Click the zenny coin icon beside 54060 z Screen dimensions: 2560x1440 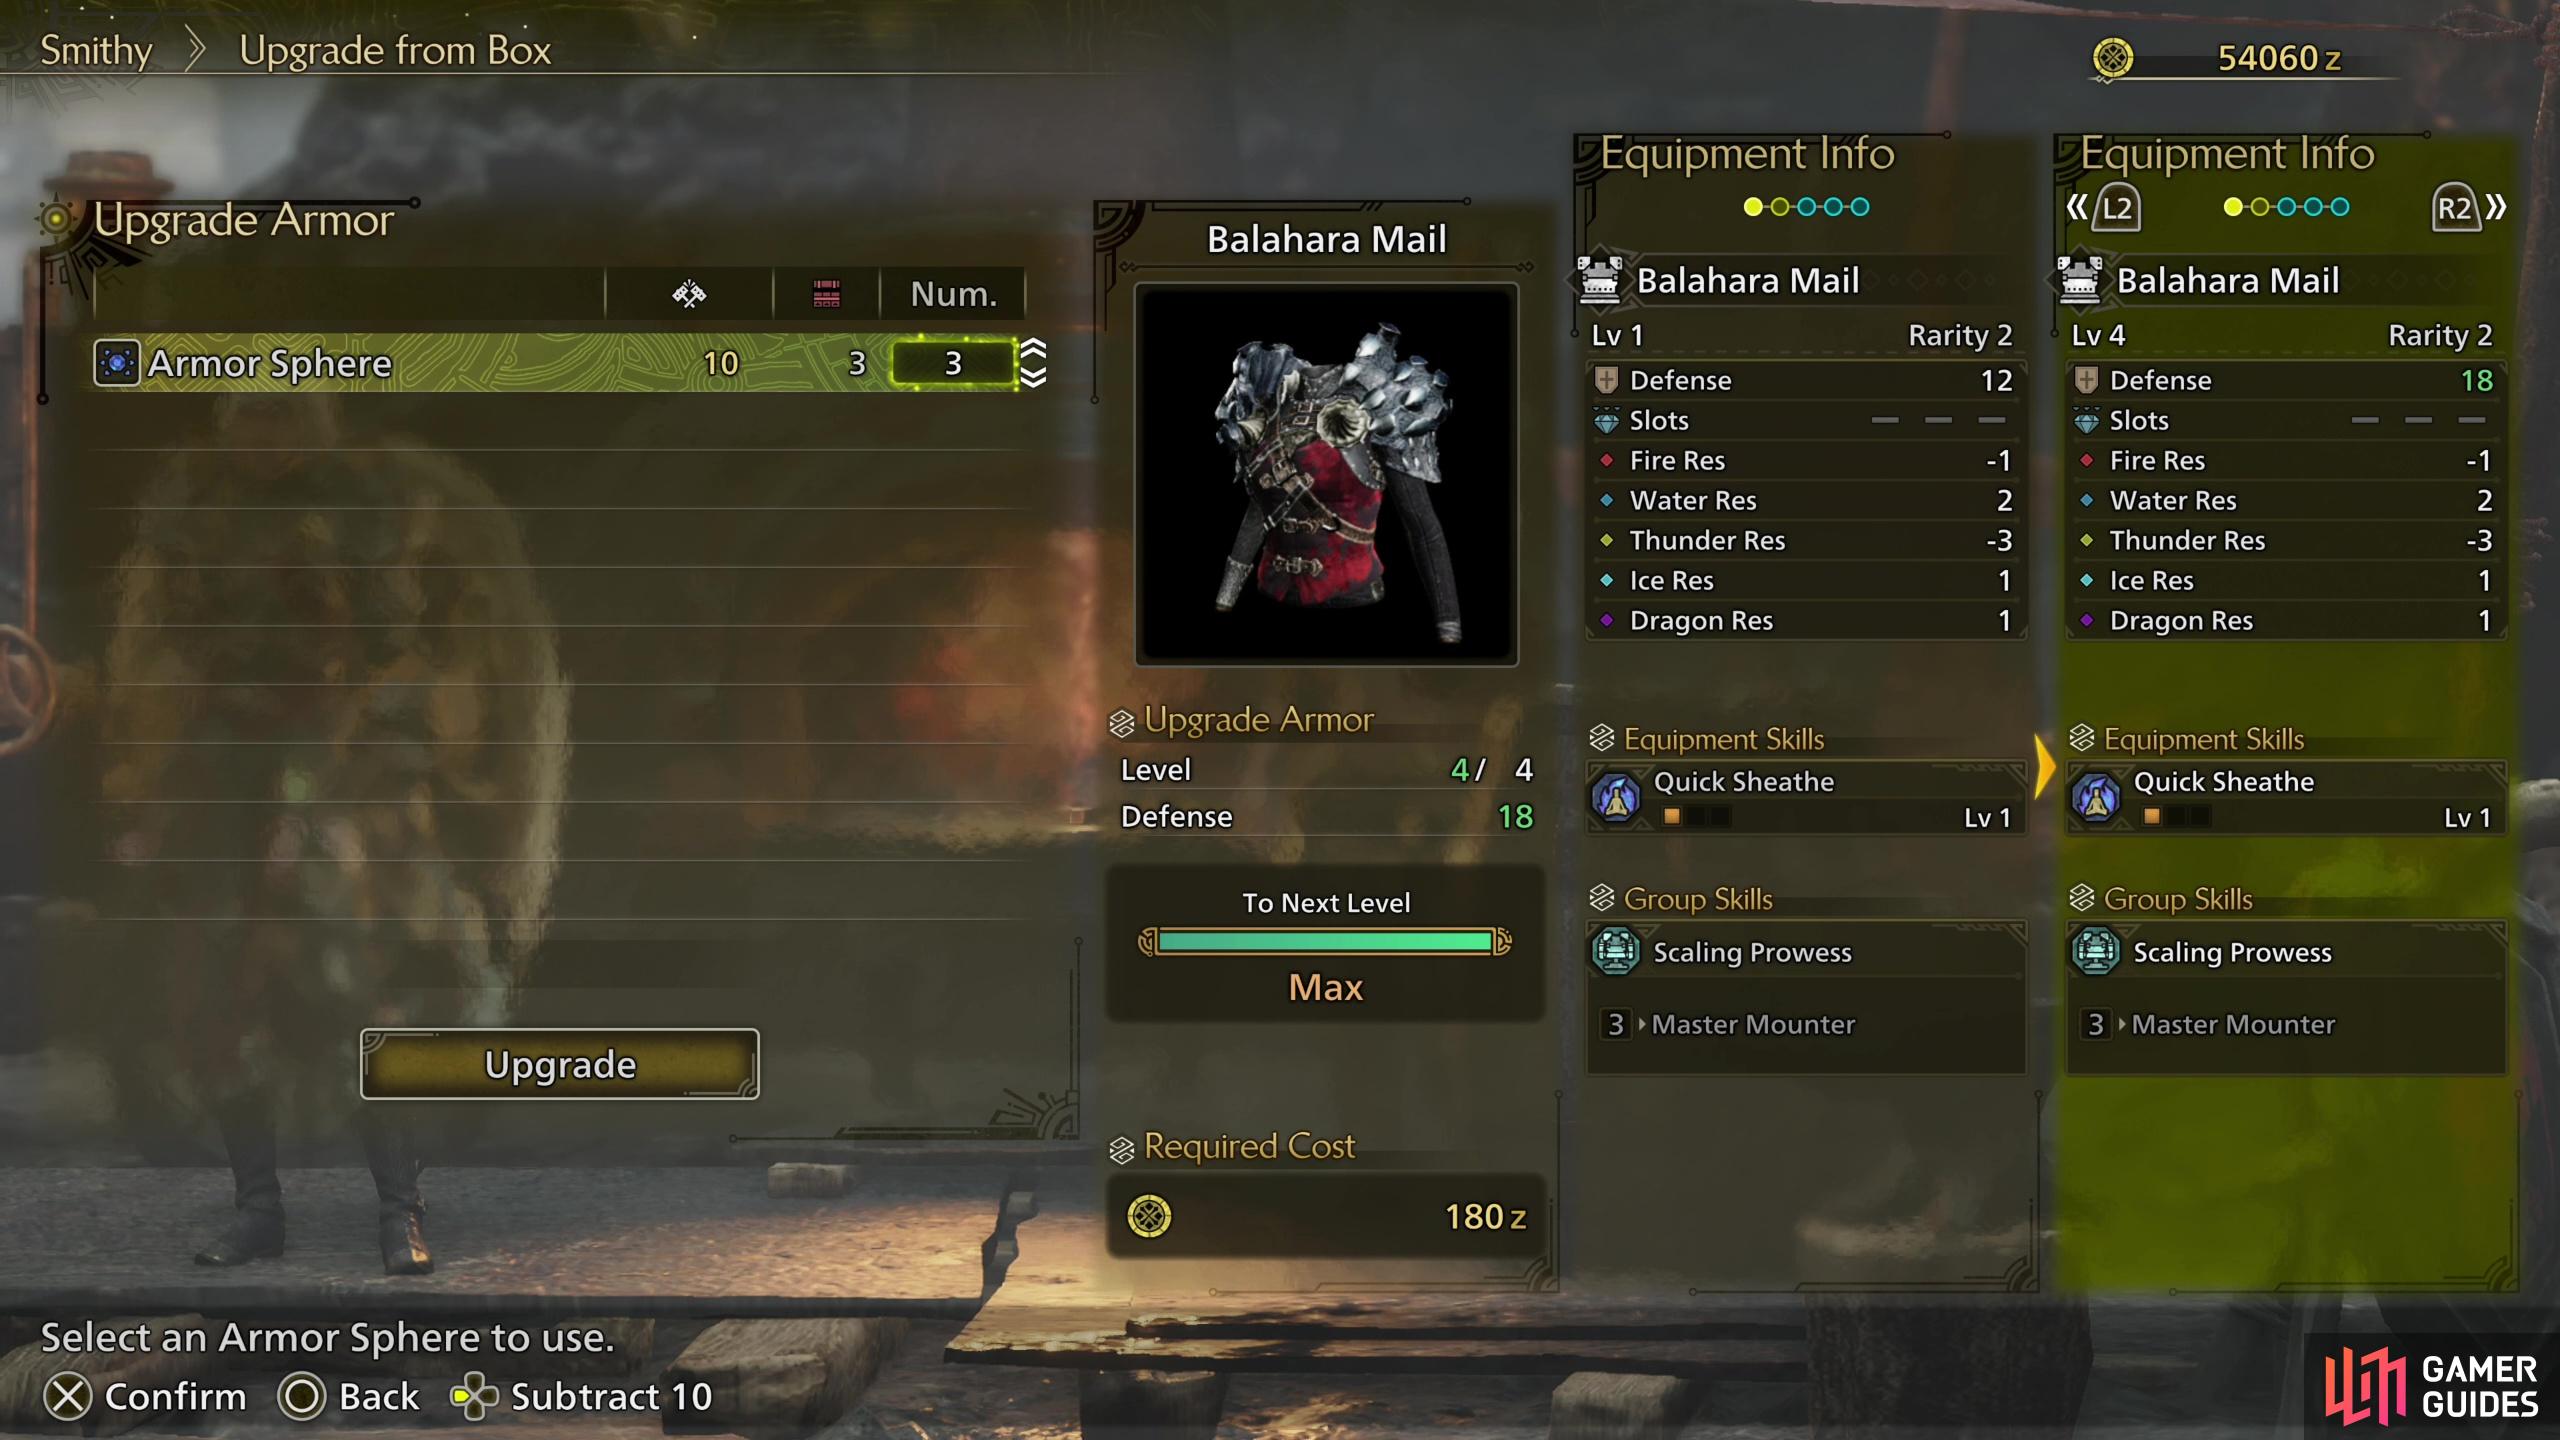(x=2112, y=58)
